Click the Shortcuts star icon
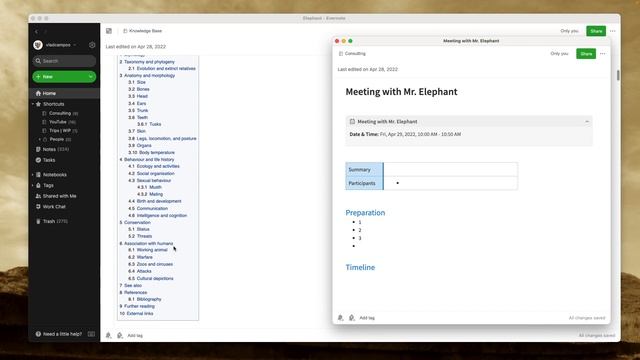640x360 pixels. pyautogui.click(x=38, y=104)
